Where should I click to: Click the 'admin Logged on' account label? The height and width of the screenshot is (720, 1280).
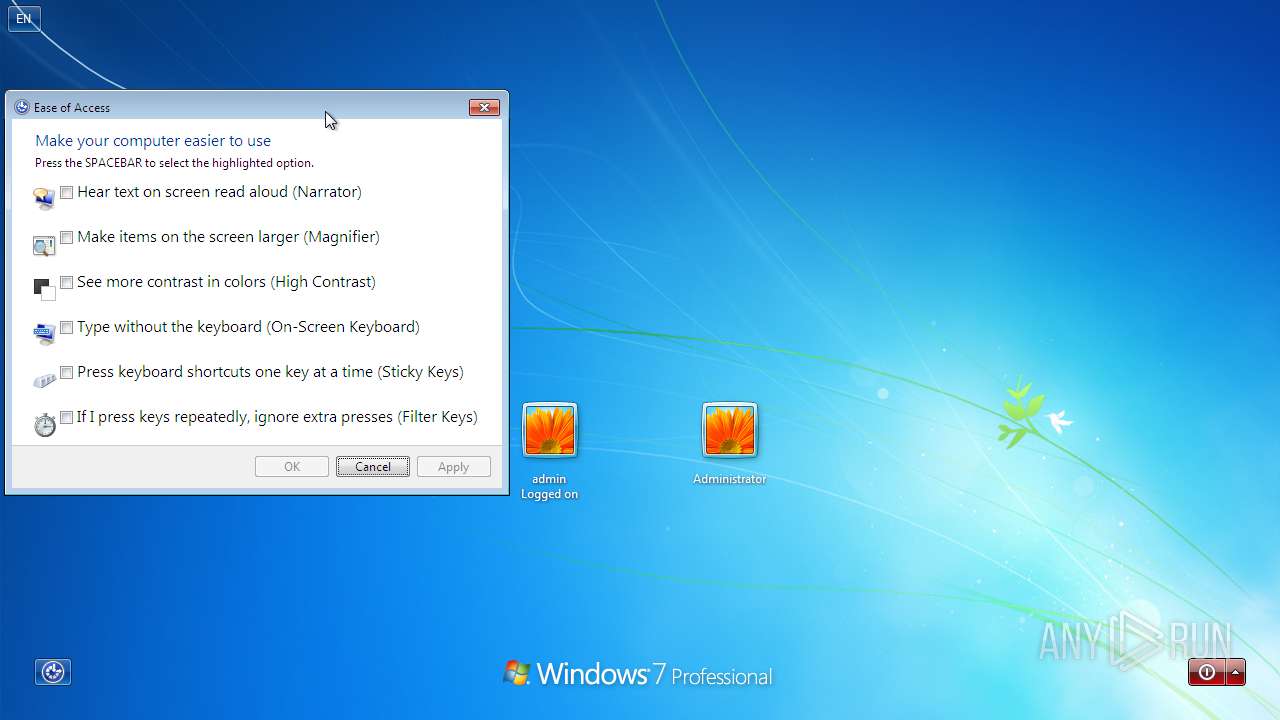pos(550,487)
